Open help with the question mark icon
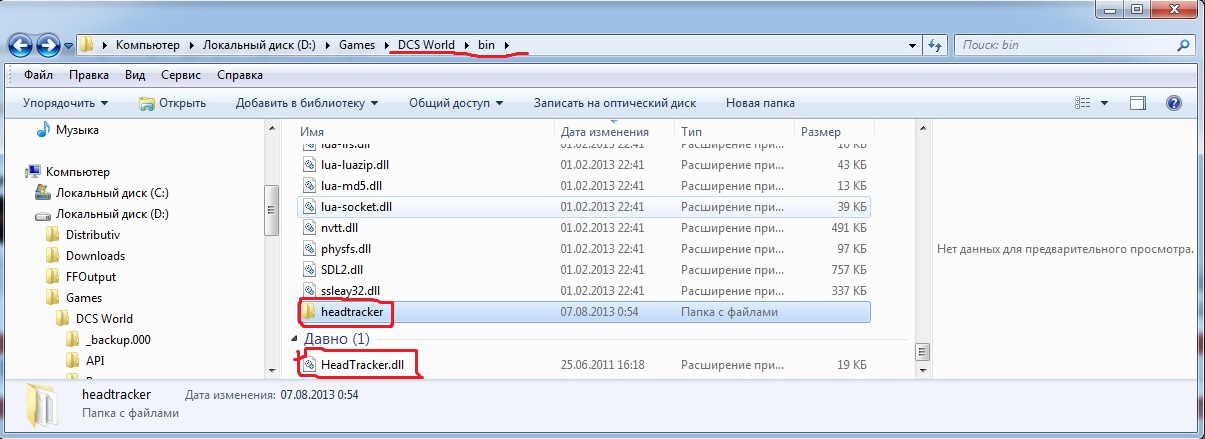Screen dimensions: 1205x439 [x=1174, y=103]
